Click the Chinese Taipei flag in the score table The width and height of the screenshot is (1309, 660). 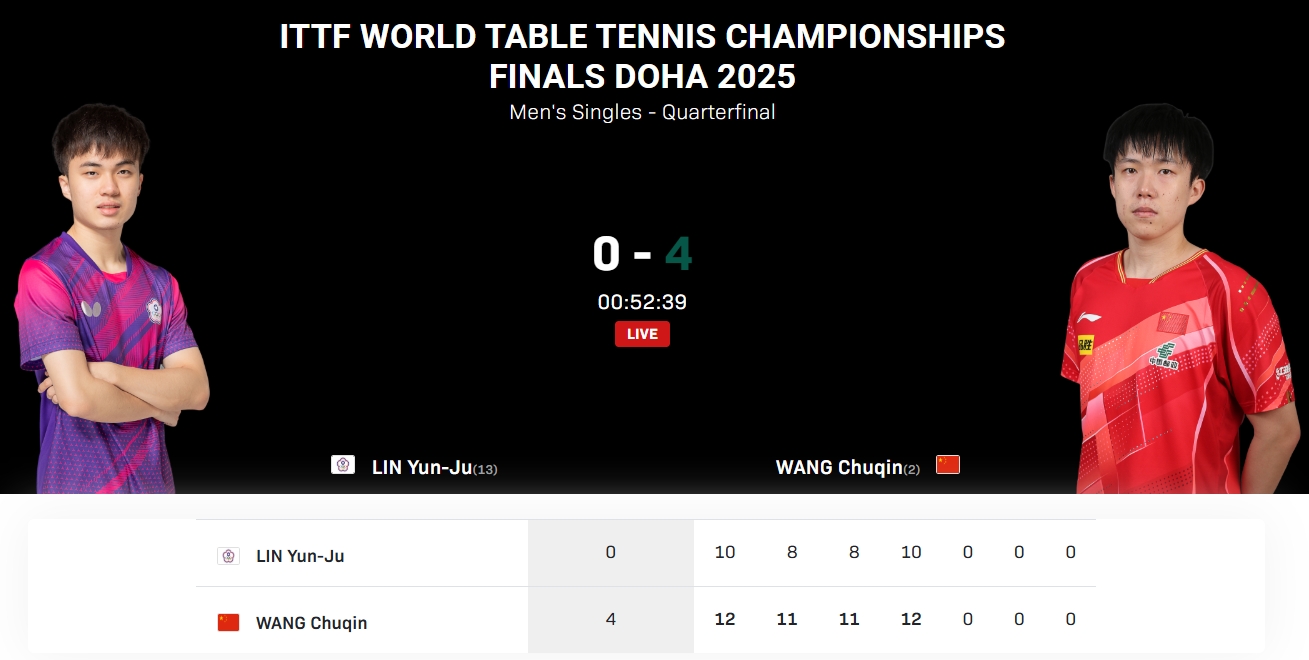click(x=228, y=556)
